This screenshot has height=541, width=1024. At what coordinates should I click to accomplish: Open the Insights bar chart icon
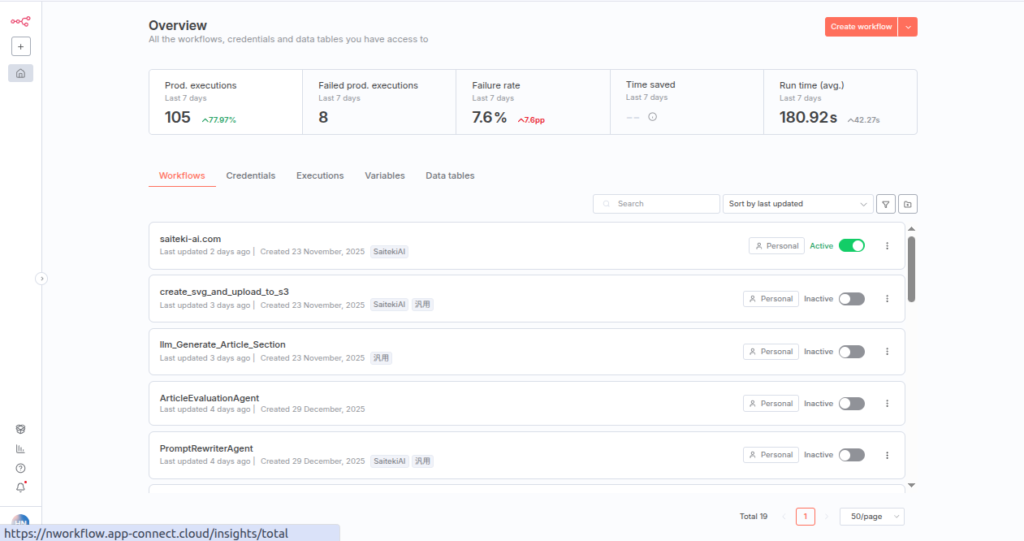[21, 449]
